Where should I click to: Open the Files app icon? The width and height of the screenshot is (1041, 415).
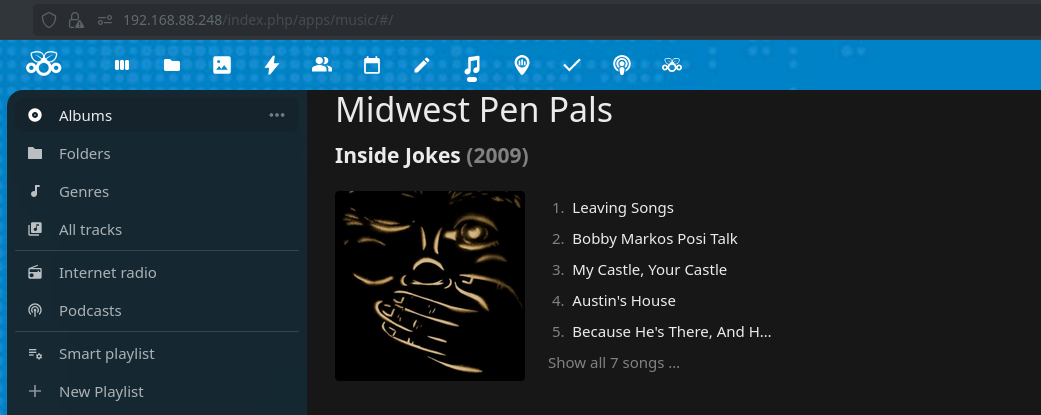click(172, 65)
